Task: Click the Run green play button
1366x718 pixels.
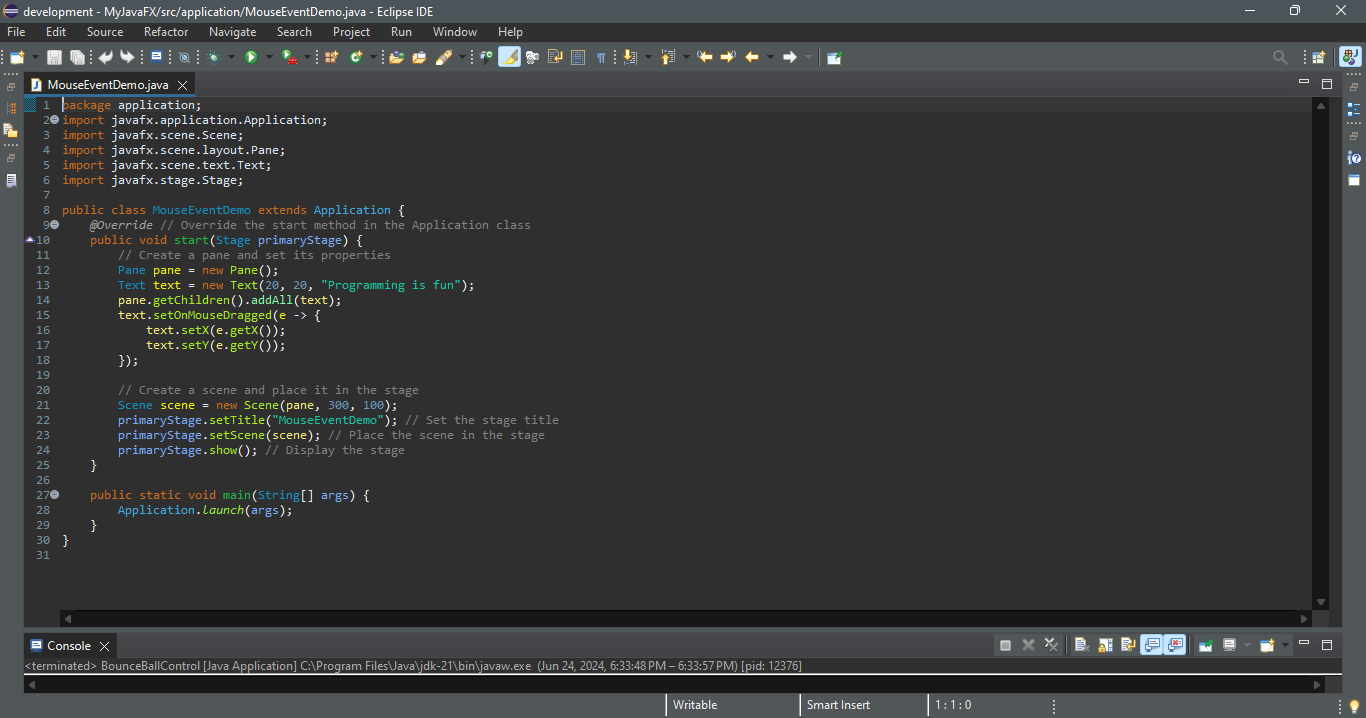Action: (x=251, y=57)
